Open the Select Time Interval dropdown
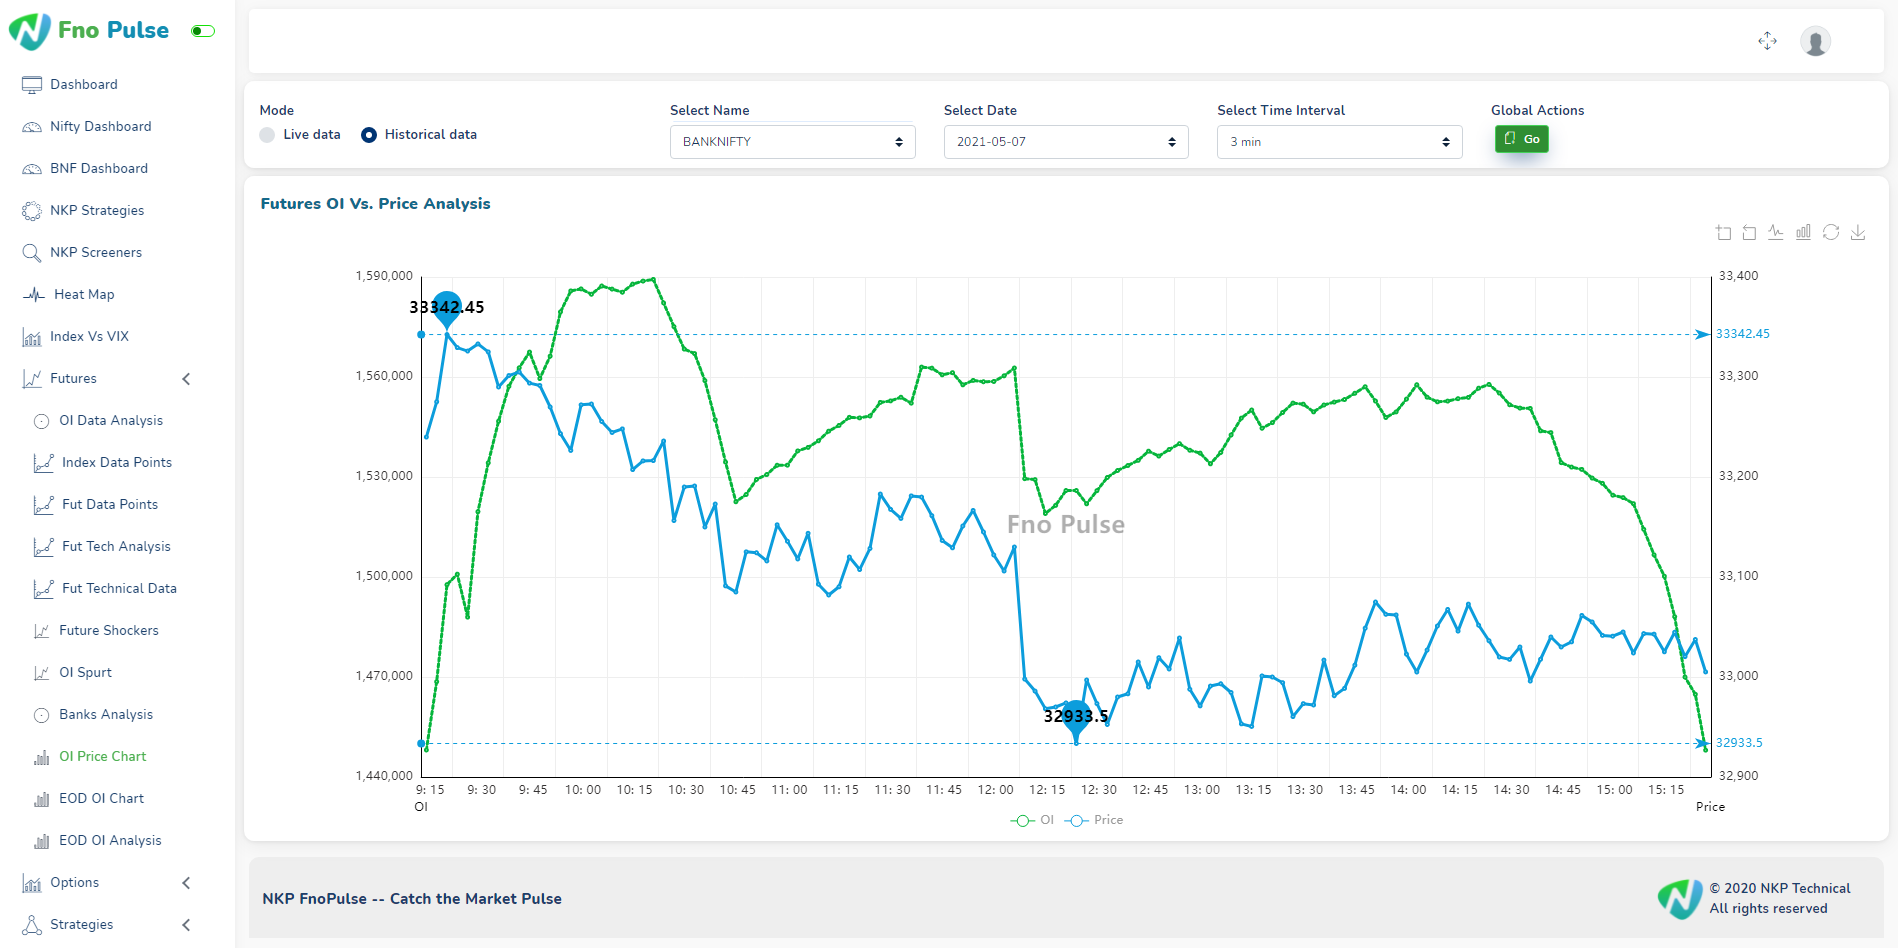This screenshot has height=948, width=1898. point(1339,142)
